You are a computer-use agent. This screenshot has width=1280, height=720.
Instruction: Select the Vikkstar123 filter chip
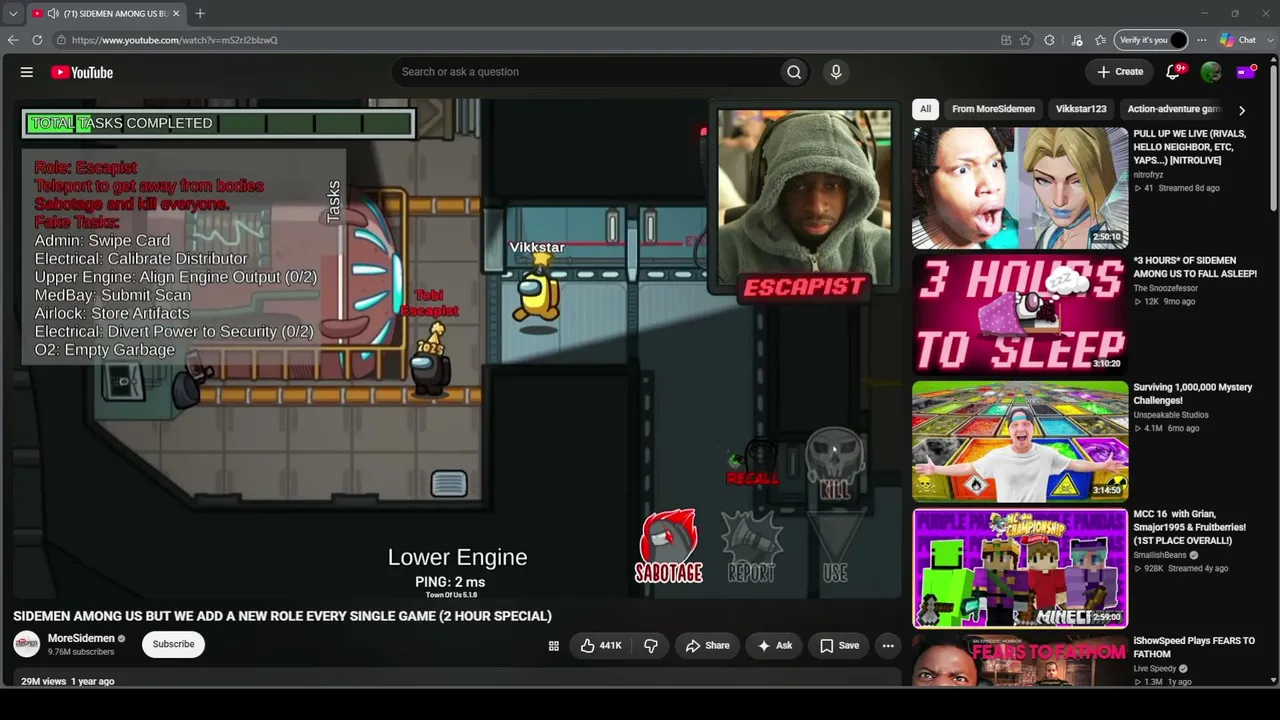click(x=1081, y=109)
